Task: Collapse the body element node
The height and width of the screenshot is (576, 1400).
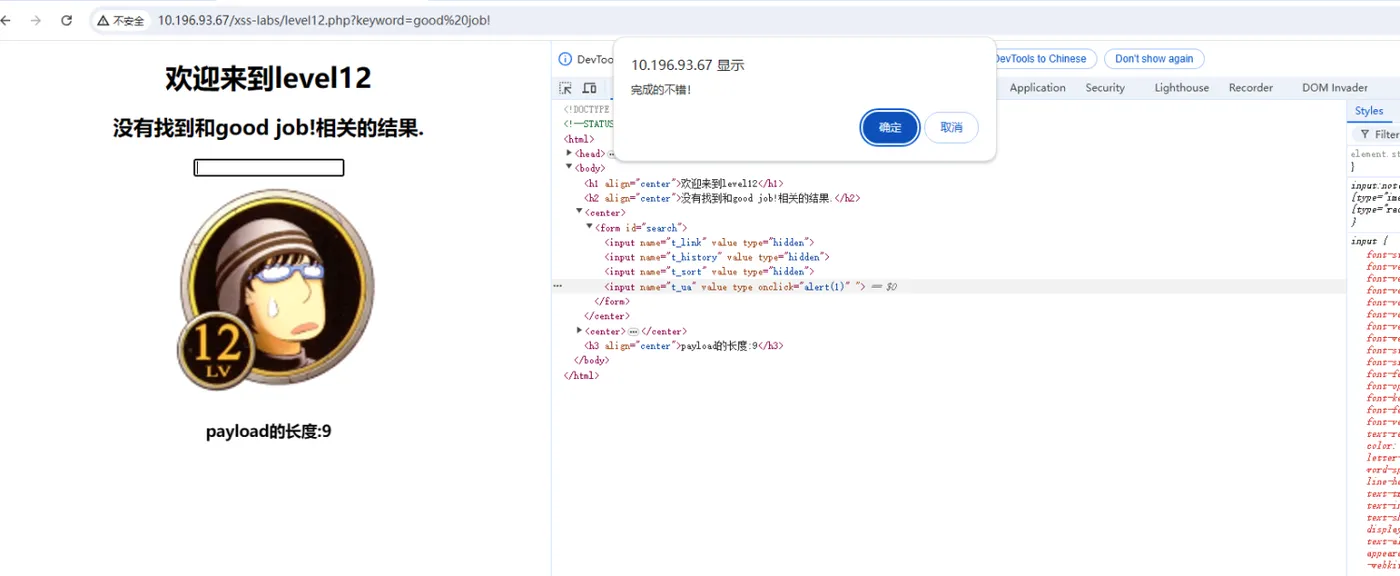Action: tap(569, 167)
